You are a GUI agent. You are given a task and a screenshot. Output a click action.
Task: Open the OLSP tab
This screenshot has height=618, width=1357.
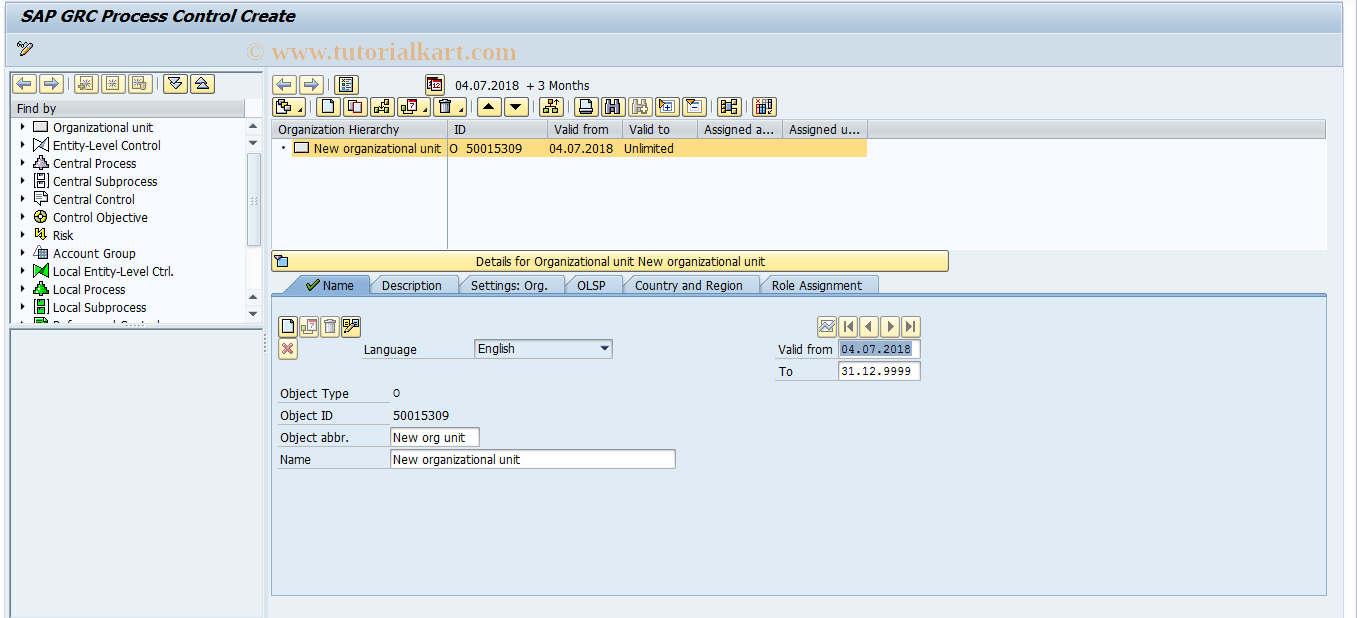coord(591,285)
